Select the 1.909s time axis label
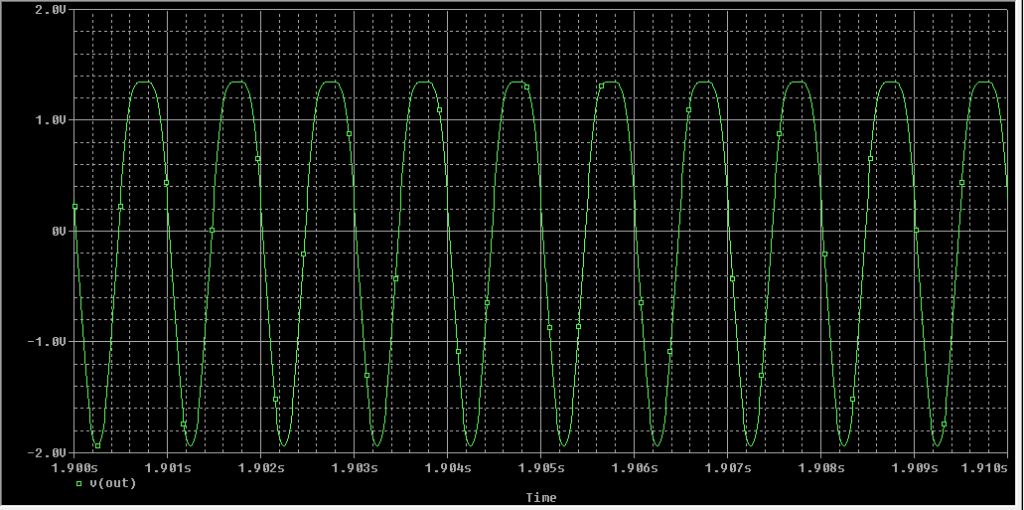The width and height of the screenshot is (1024, 510). (914, 467)
